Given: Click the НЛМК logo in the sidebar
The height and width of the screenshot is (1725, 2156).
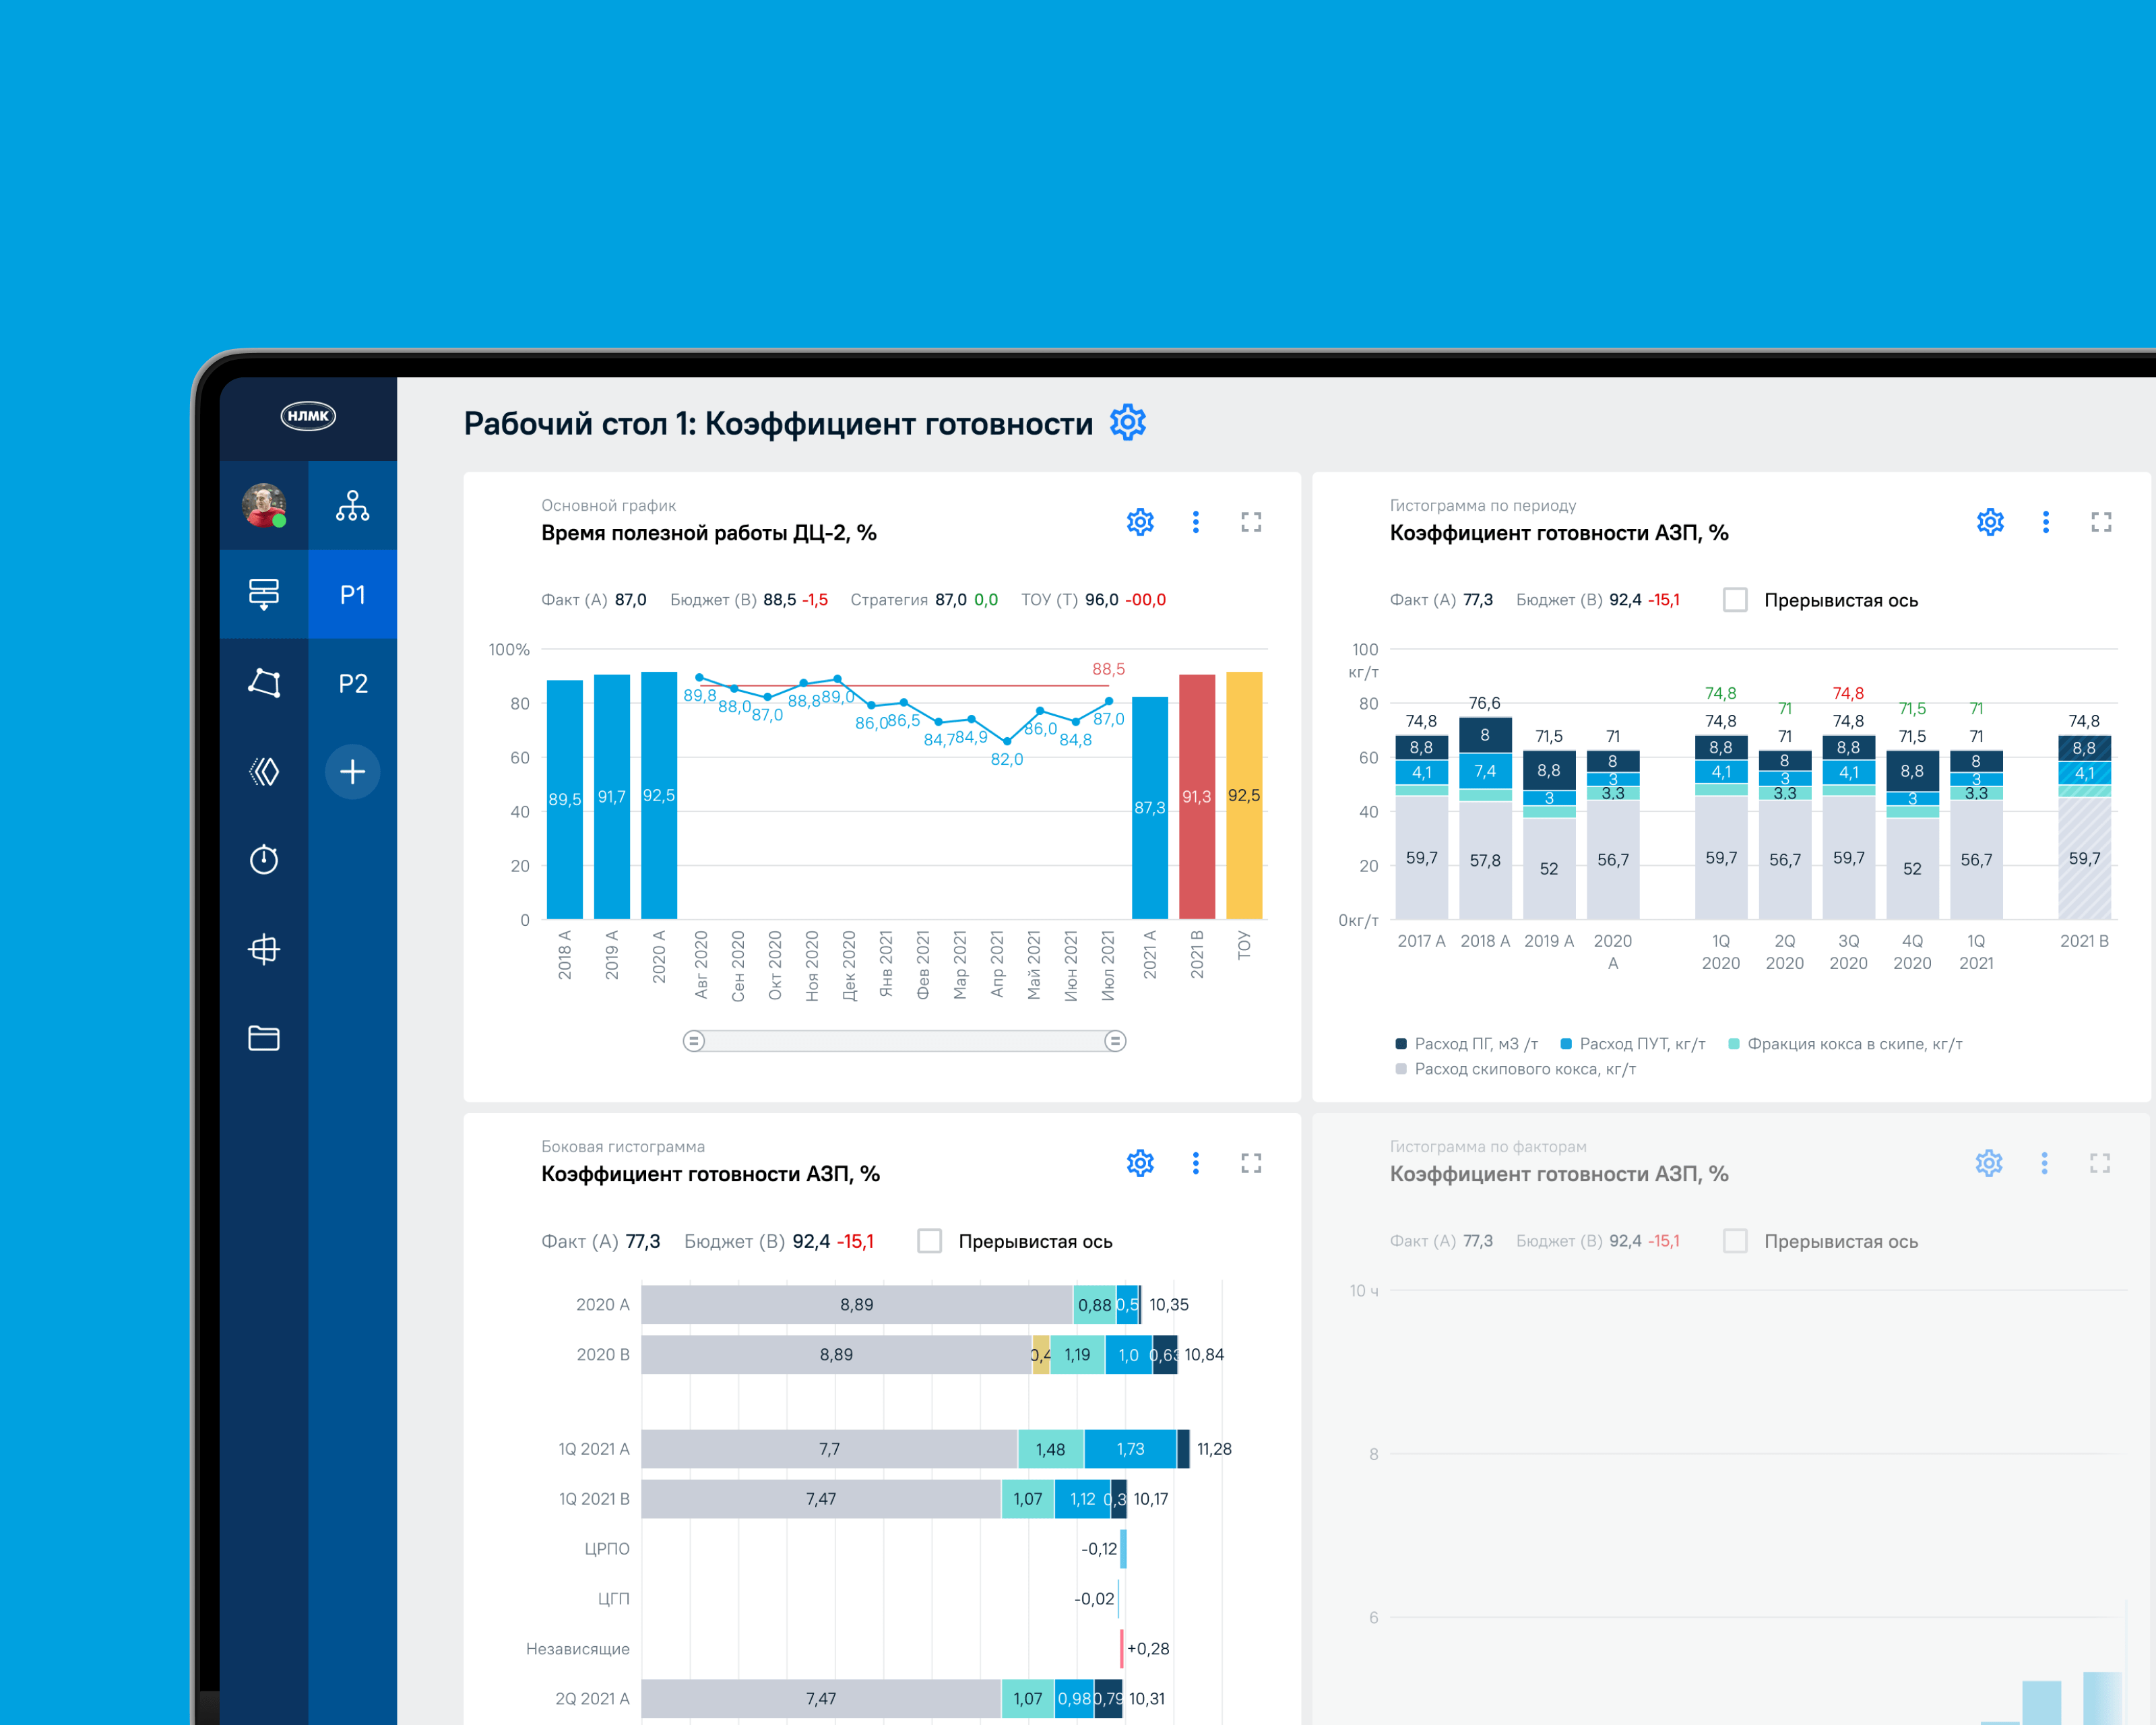Looking at the screenshot, I should point(308,416).
